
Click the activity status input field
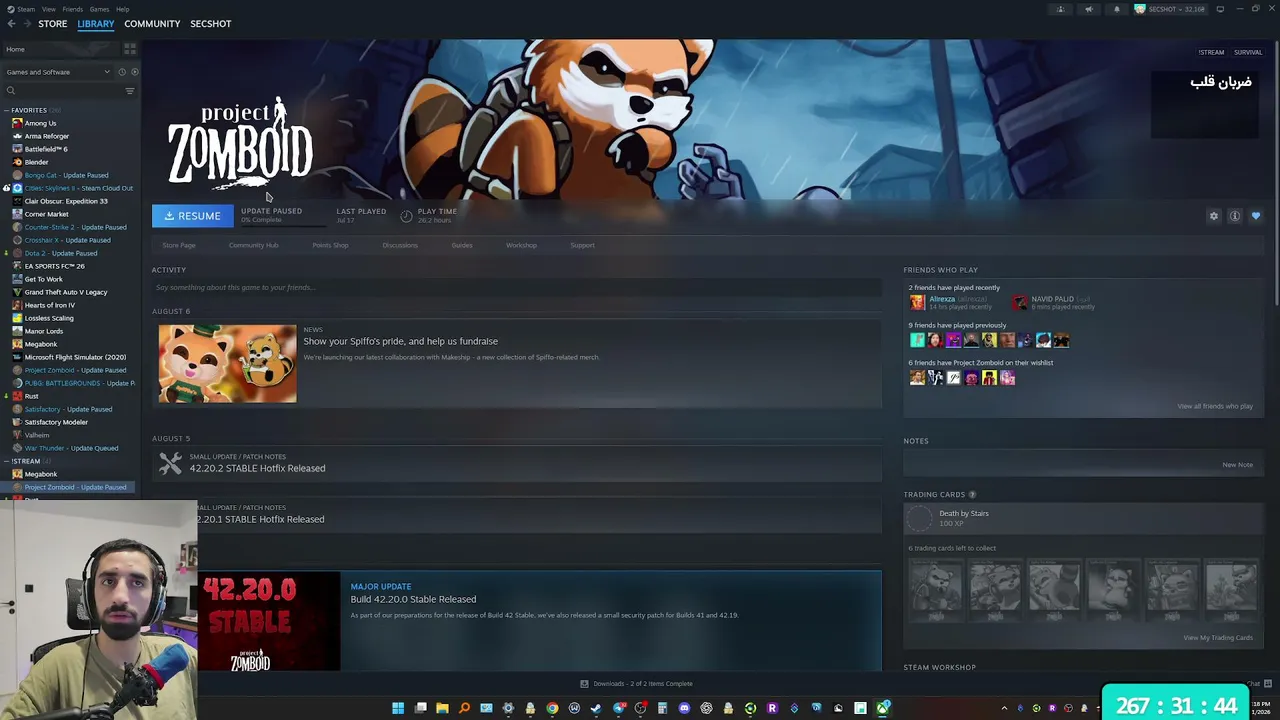tap(517, 288)
